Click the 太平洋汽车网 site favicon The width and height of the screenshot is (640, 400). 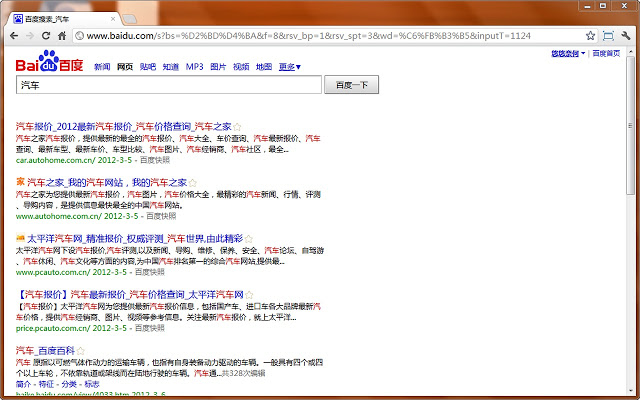20,238
